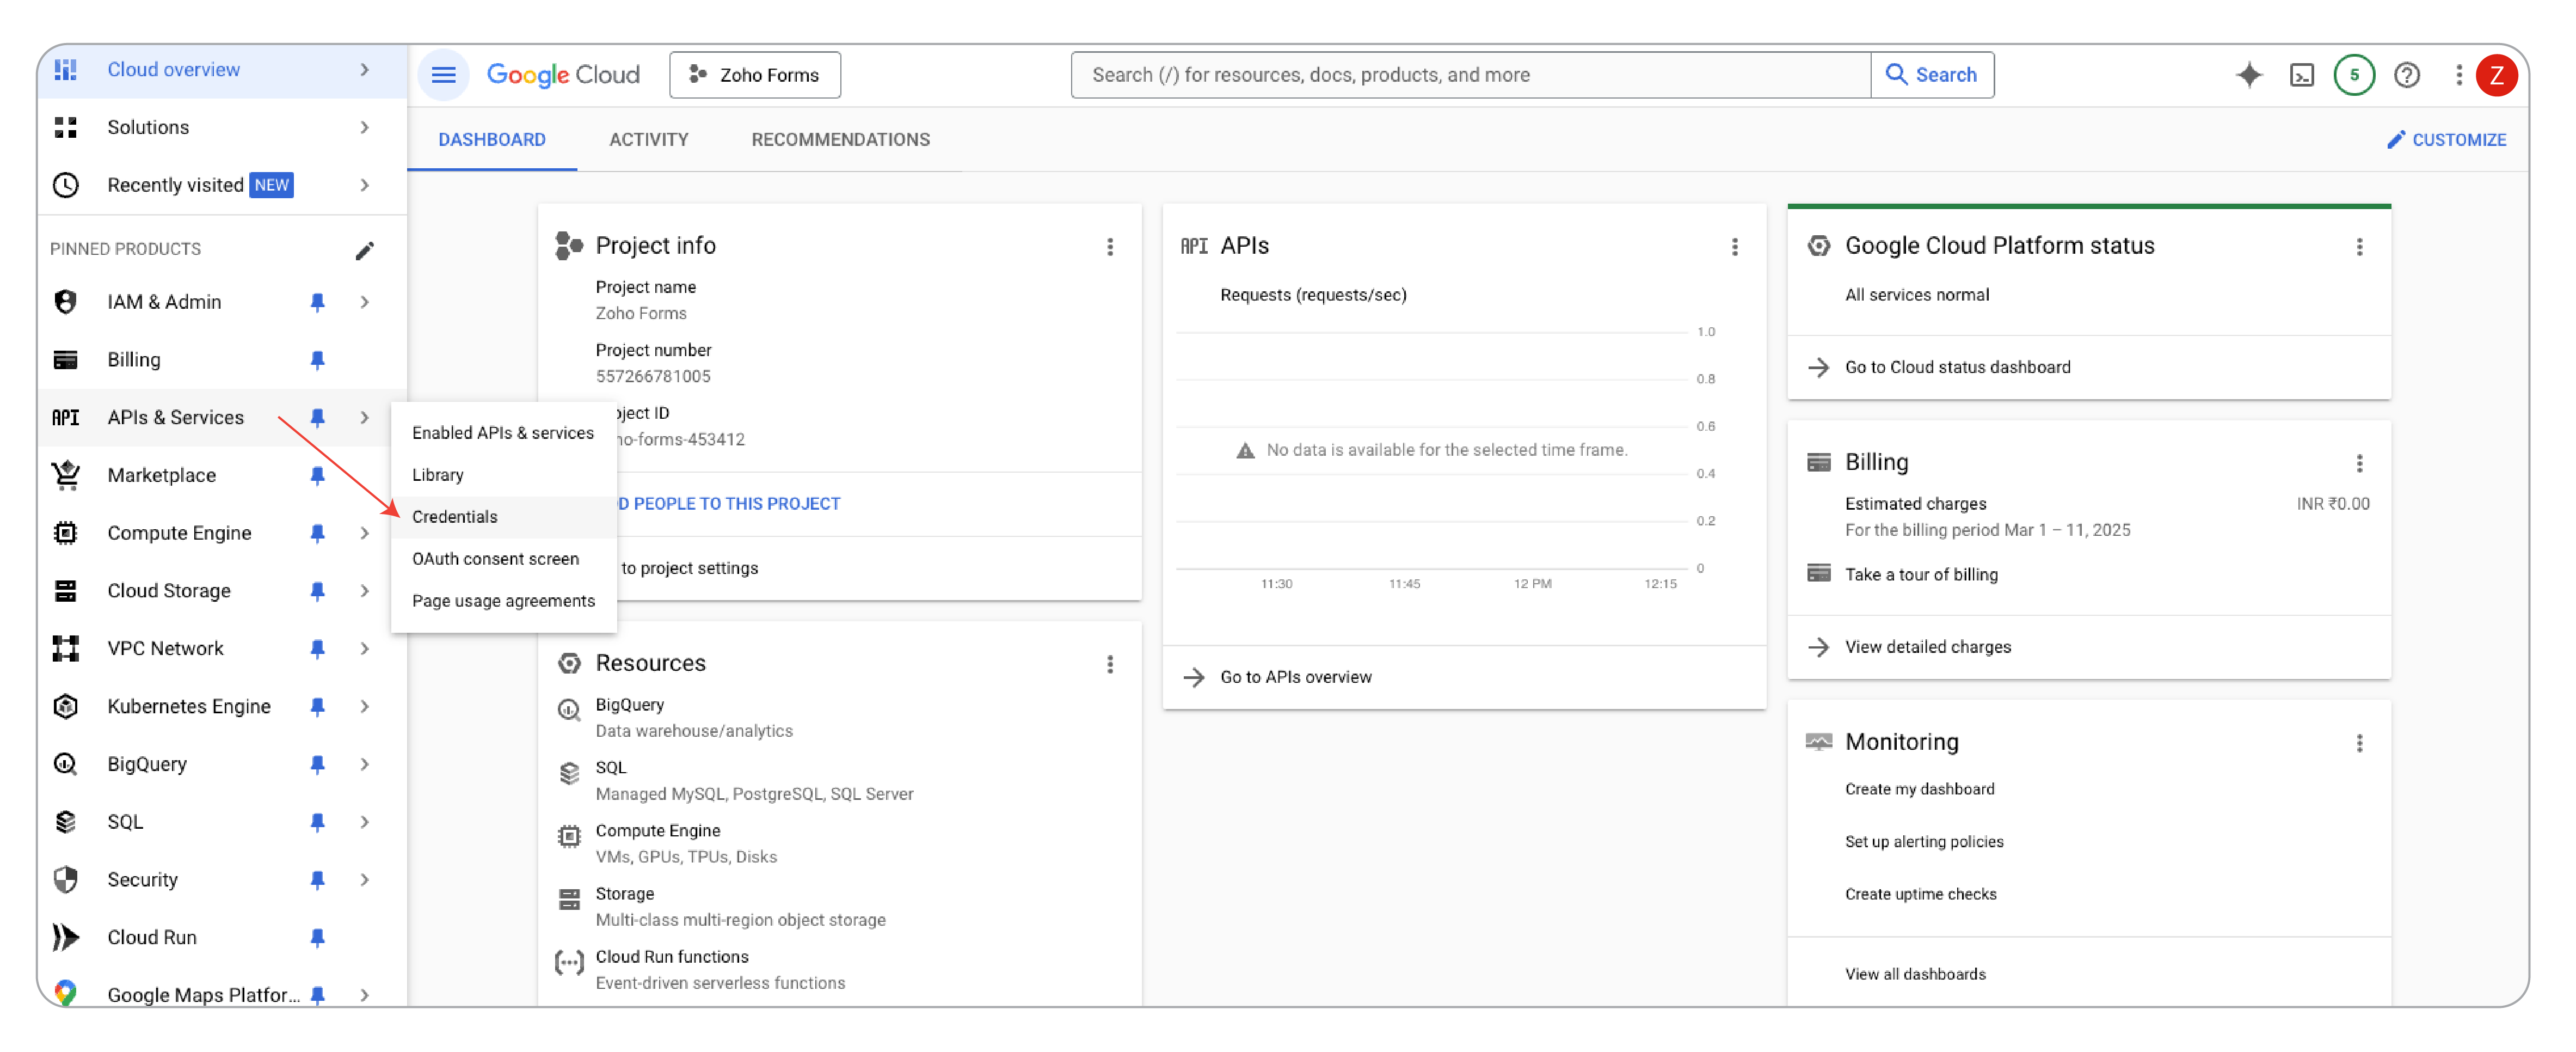Unpin Billing from pinned products
The width and height of the screenshot is (2576, 1052).
(x=317, y=360)
